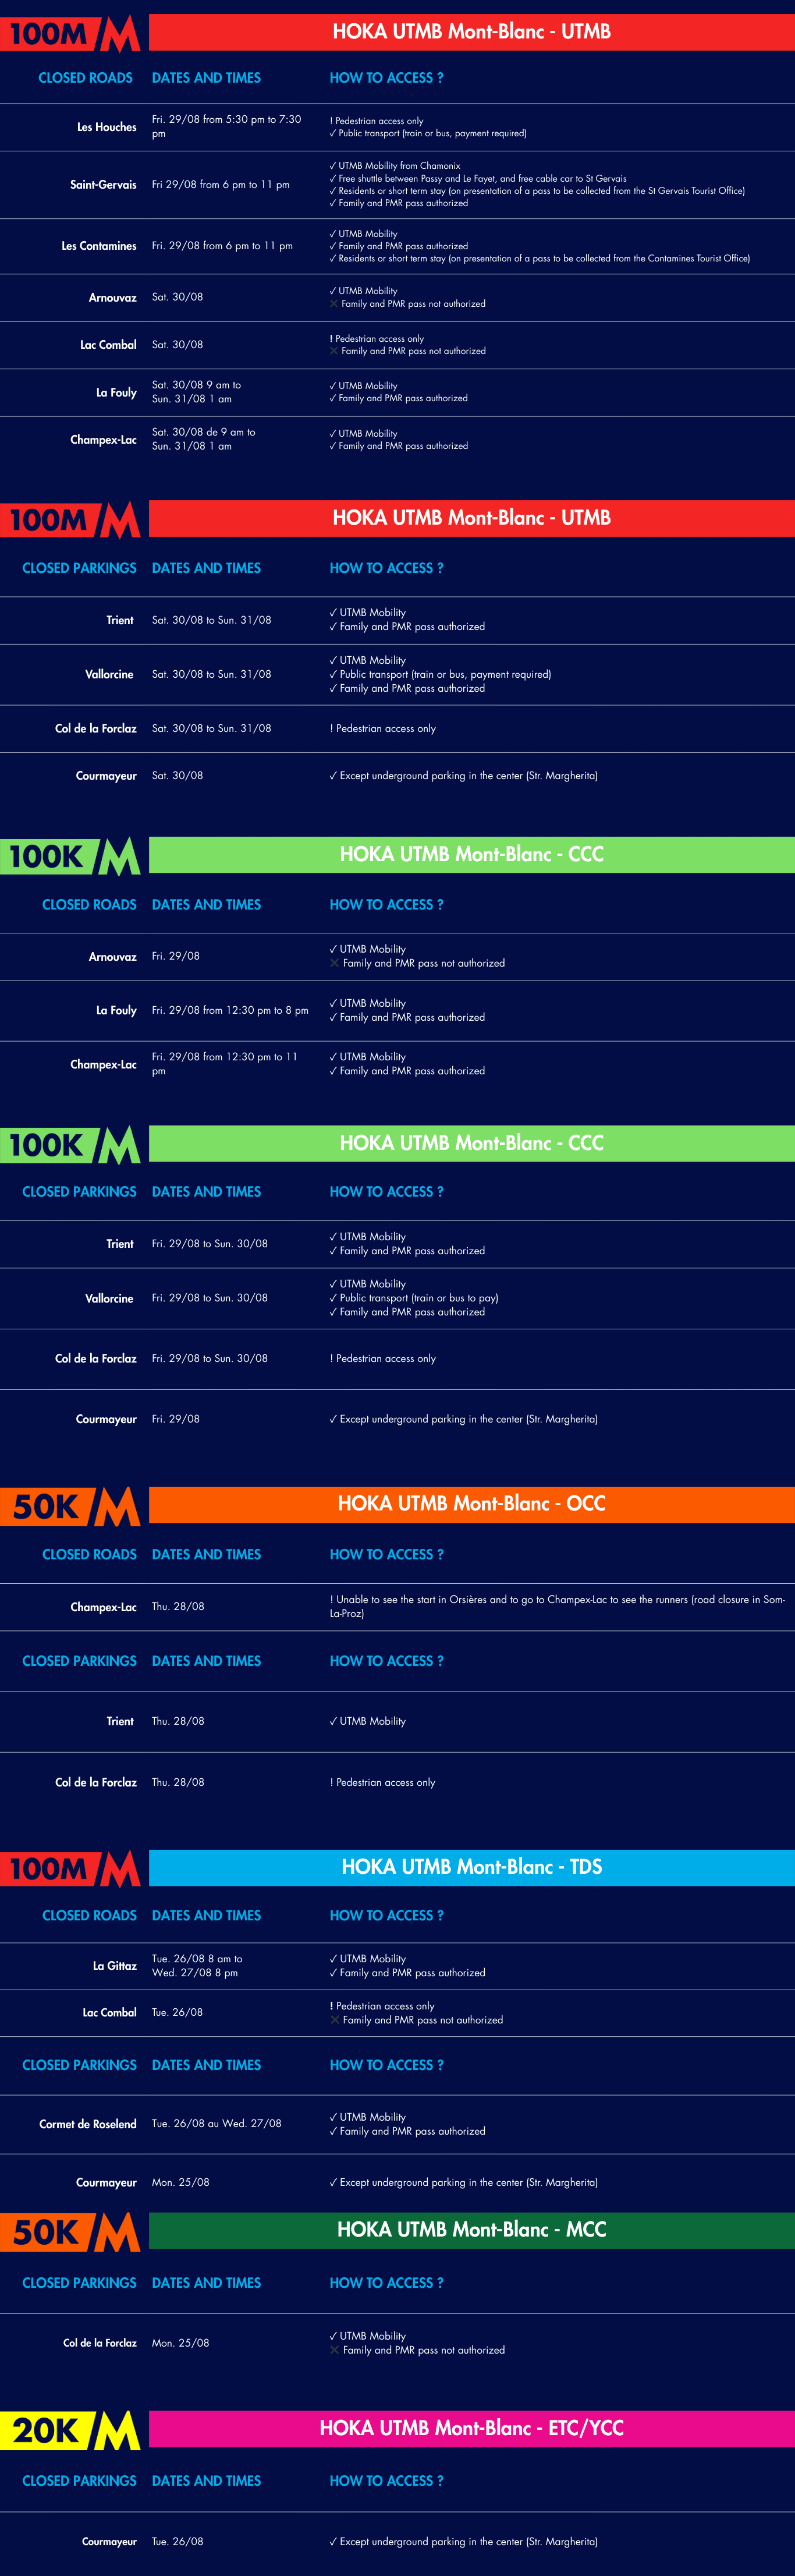Click CLOSED PARKINGS heading under the MCC banner
The height and width of the screenshot is (2576, 795).
(x=79, y=2283)
